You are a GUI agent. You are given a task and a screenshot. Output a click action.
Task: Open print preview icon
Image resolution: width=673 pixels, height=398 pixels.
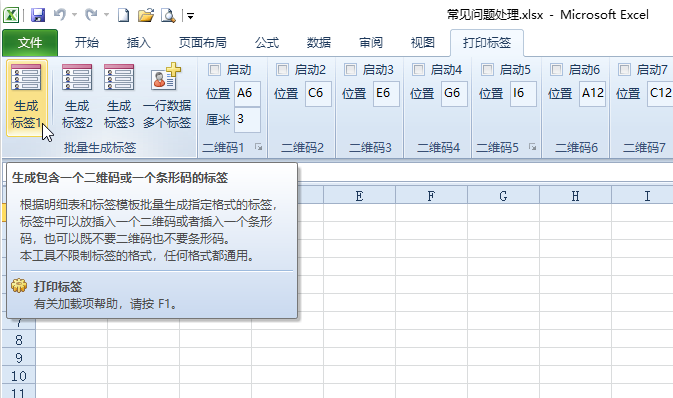pyautogui.click(x=168, y=15)
